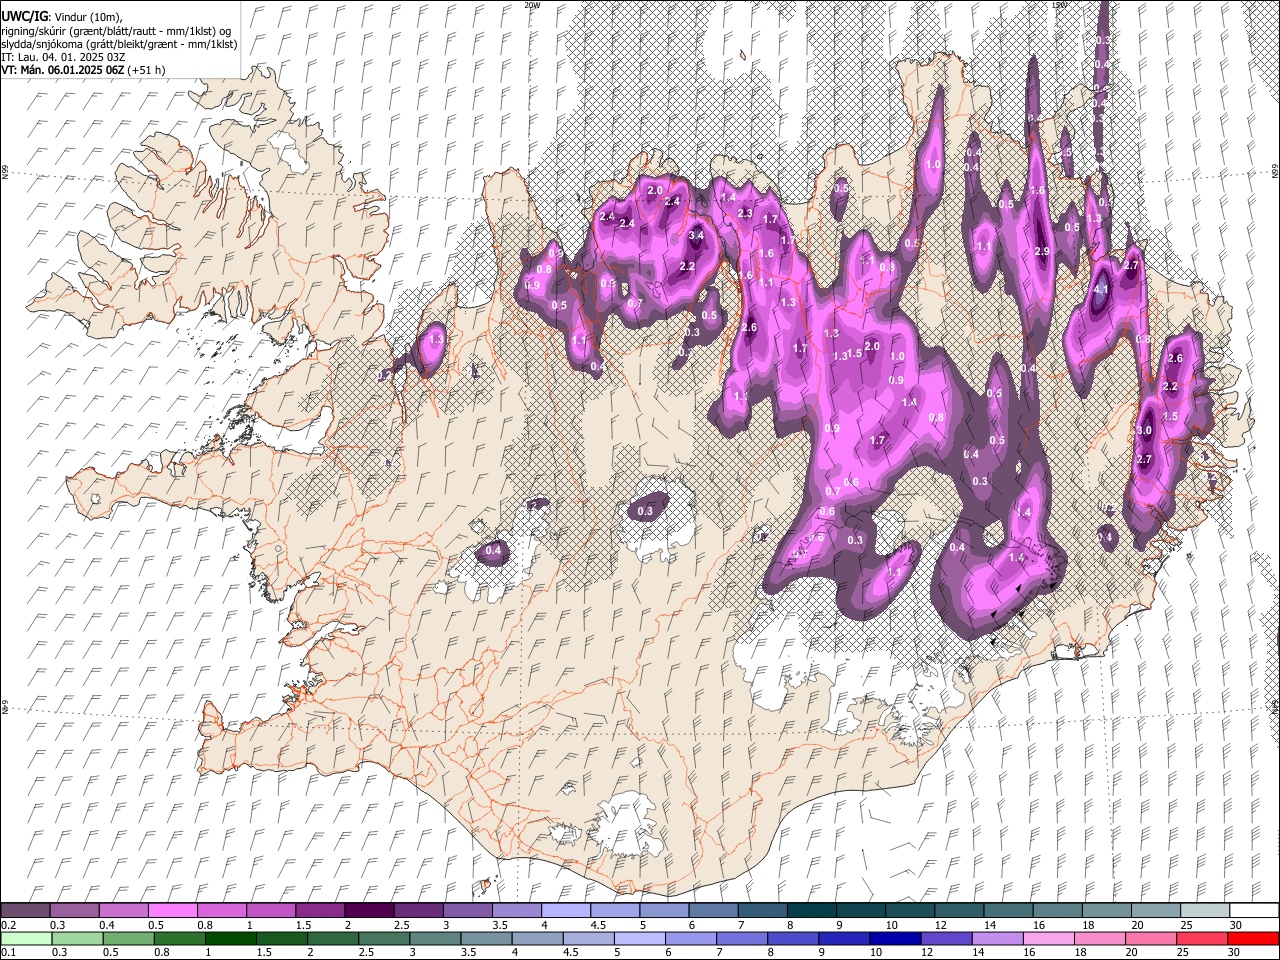Click the 4.1 snowfall value on the map
The width and height of the screenshot is (1280, 960).
pyautogui.click(x=1102, y=289)
